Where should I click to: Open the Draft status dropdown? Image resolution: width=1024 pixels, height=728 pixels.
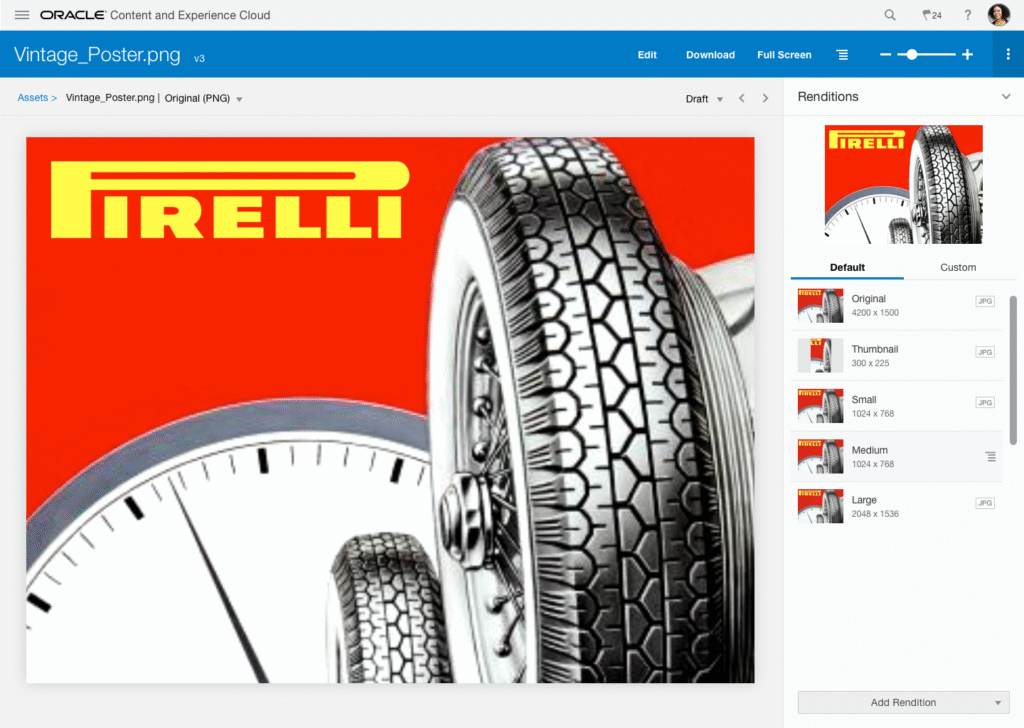(x=704, y=99)
